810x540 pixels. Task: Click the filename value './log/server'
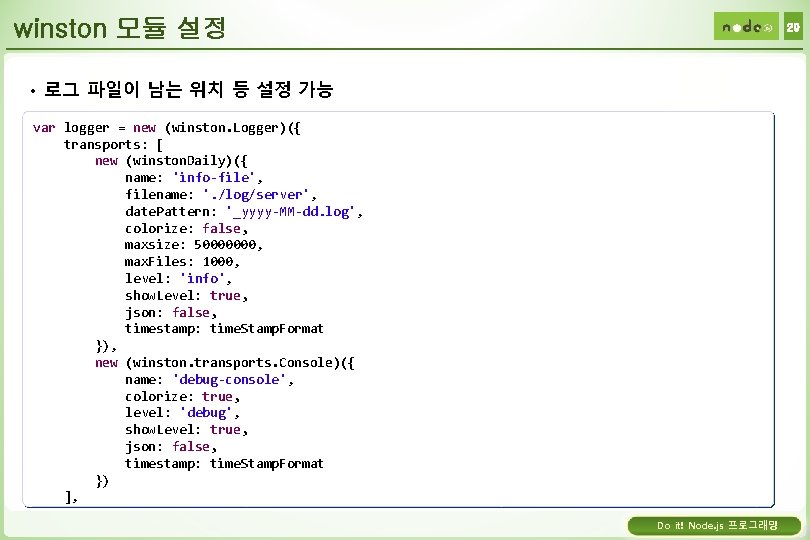click(x=256, y=195)
